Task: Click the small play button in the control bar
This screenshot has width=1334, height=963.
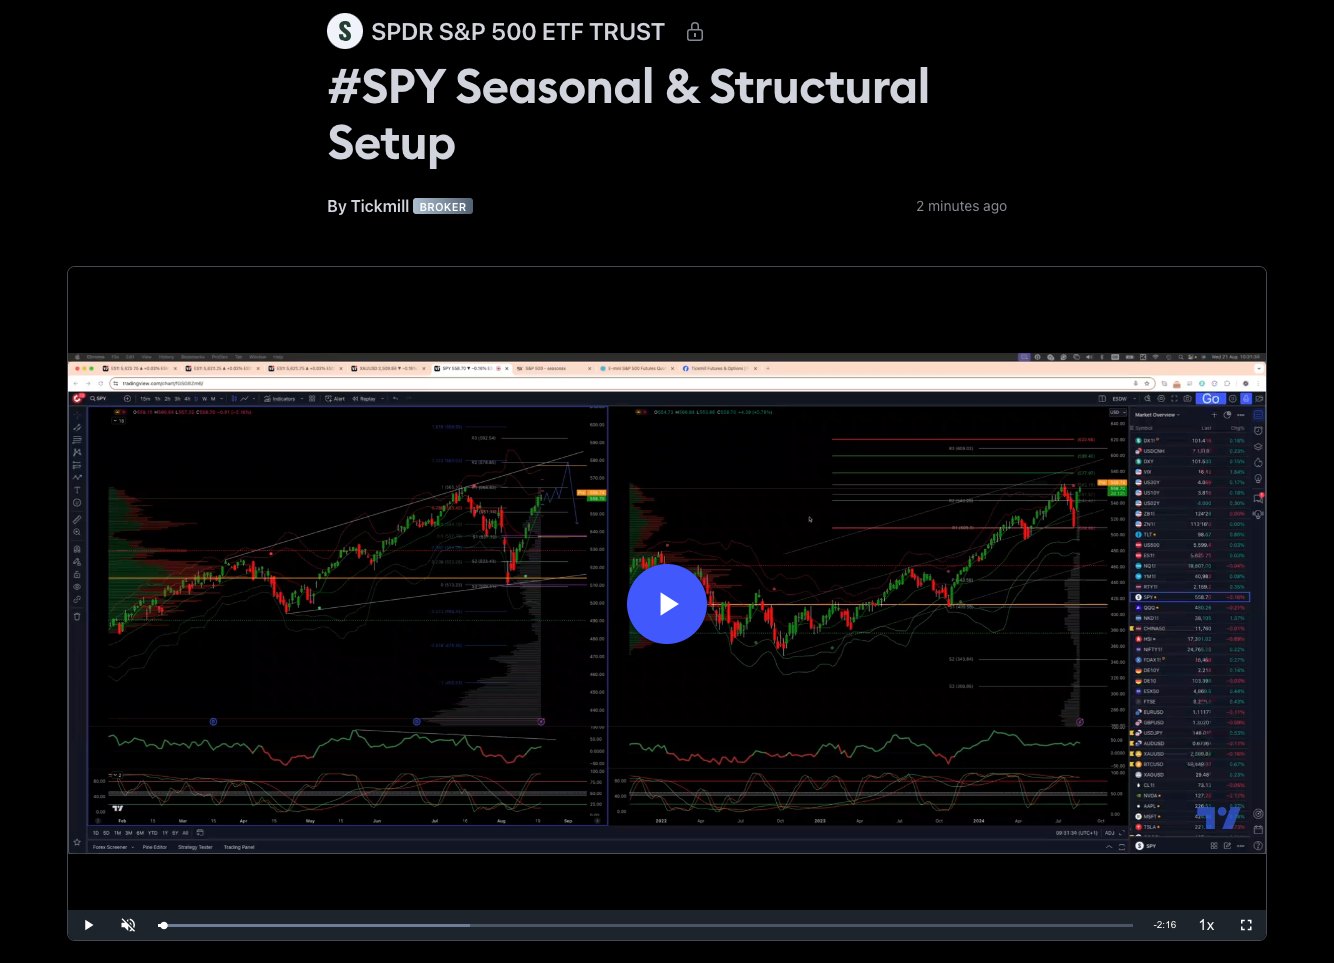Action: (89, 925)
